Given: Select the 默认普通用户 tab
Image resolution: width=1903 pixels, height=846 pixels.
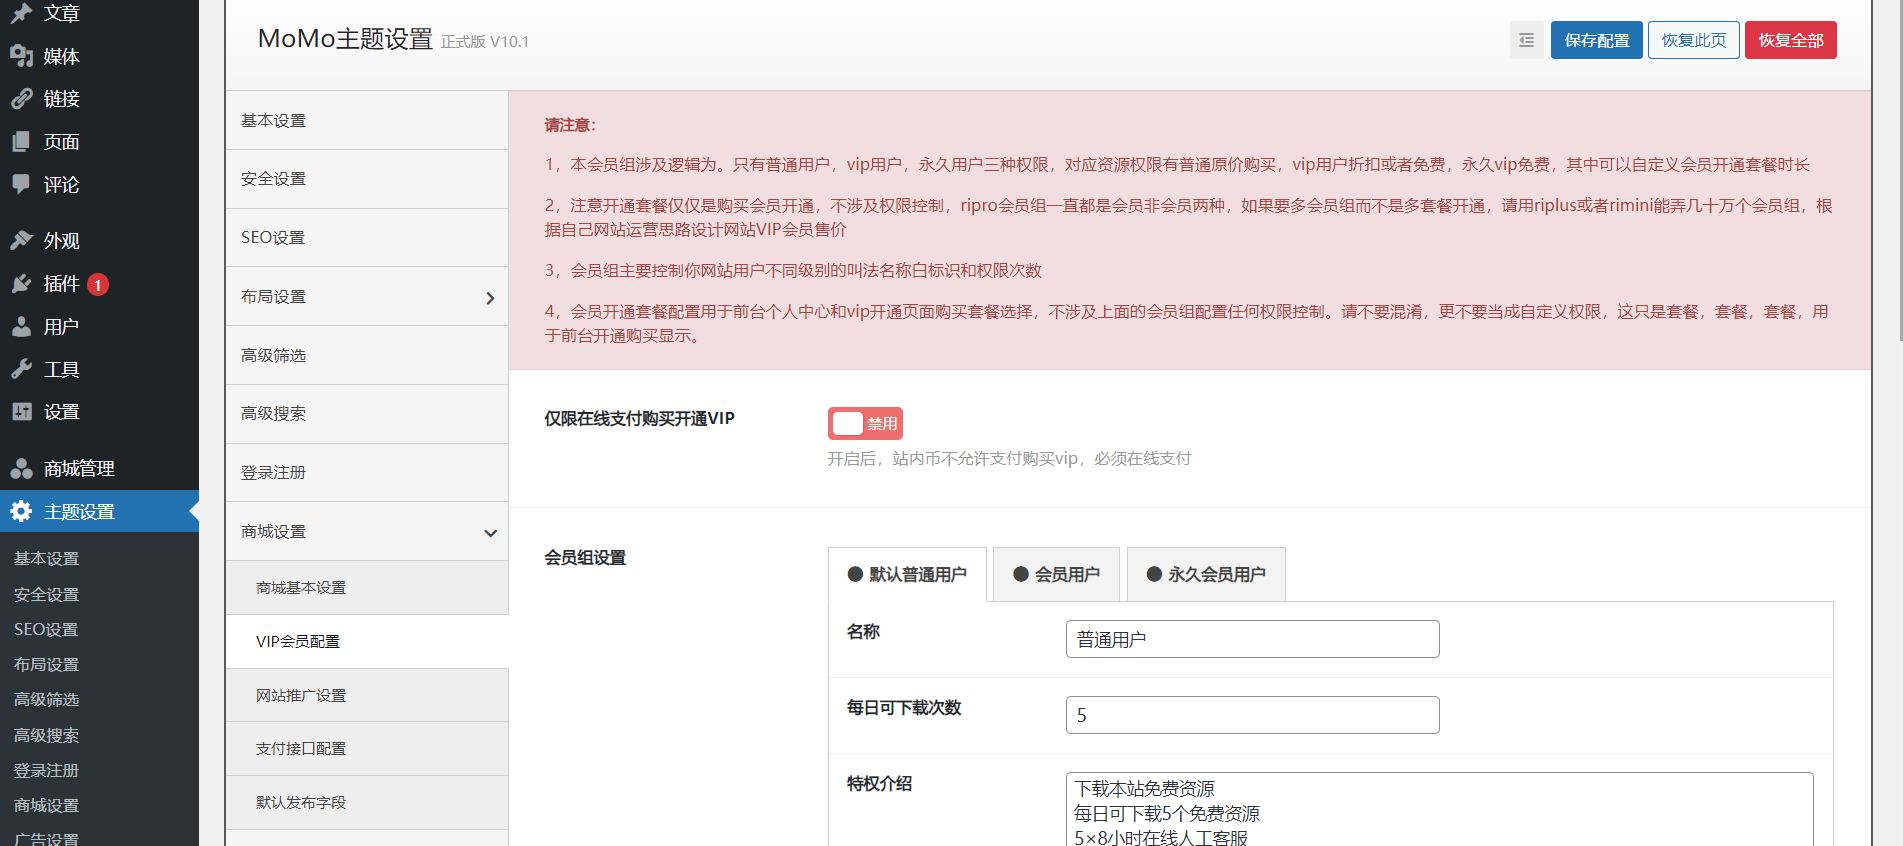Looking at the screenshot, I should tap(907, 575).
